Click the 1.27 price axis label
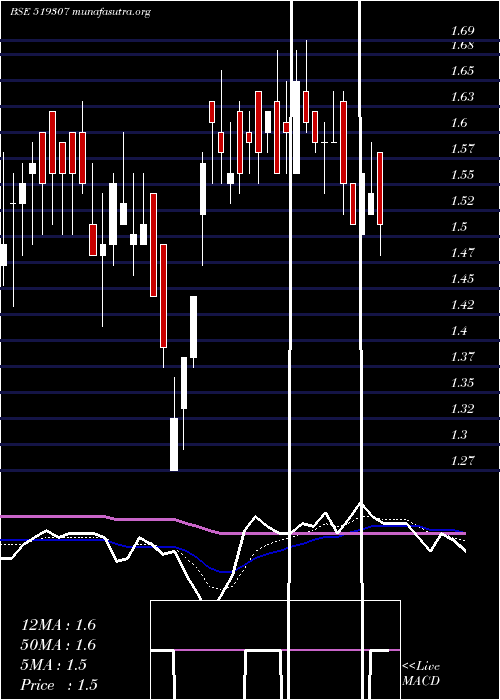 tap(462, 460)
